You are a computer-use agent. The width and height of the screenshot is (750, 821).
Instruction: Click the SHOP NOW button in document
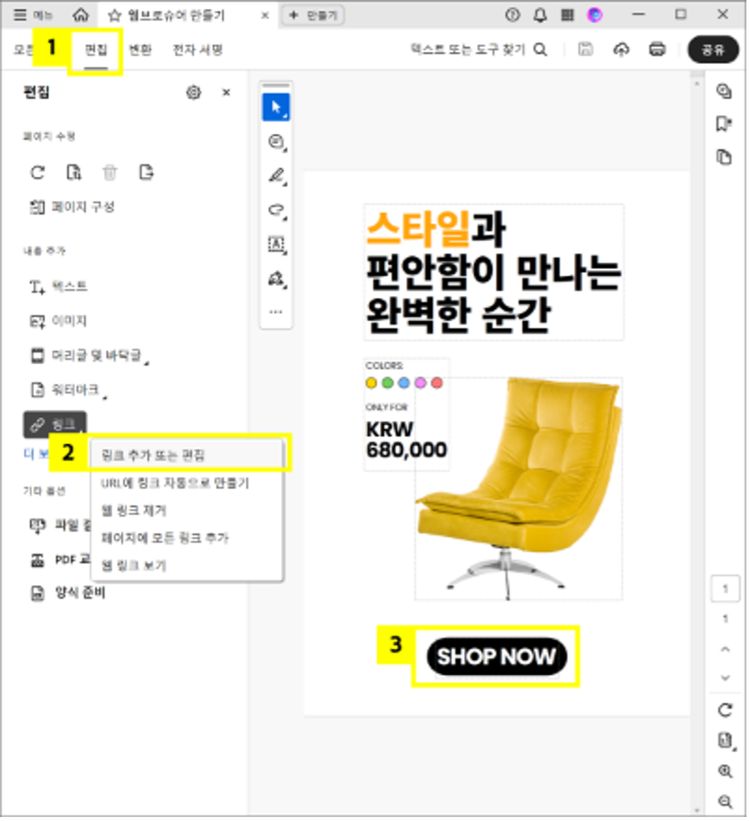pyautogui.click(x=497, y=657)
